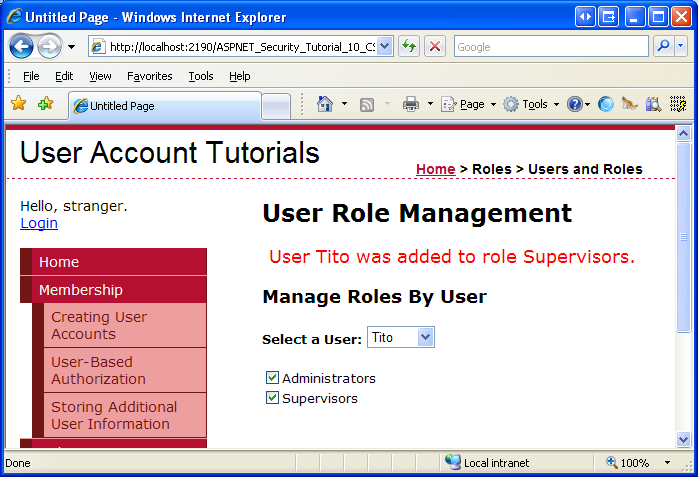Click the User Account Tutorials title

coord(170,153)
